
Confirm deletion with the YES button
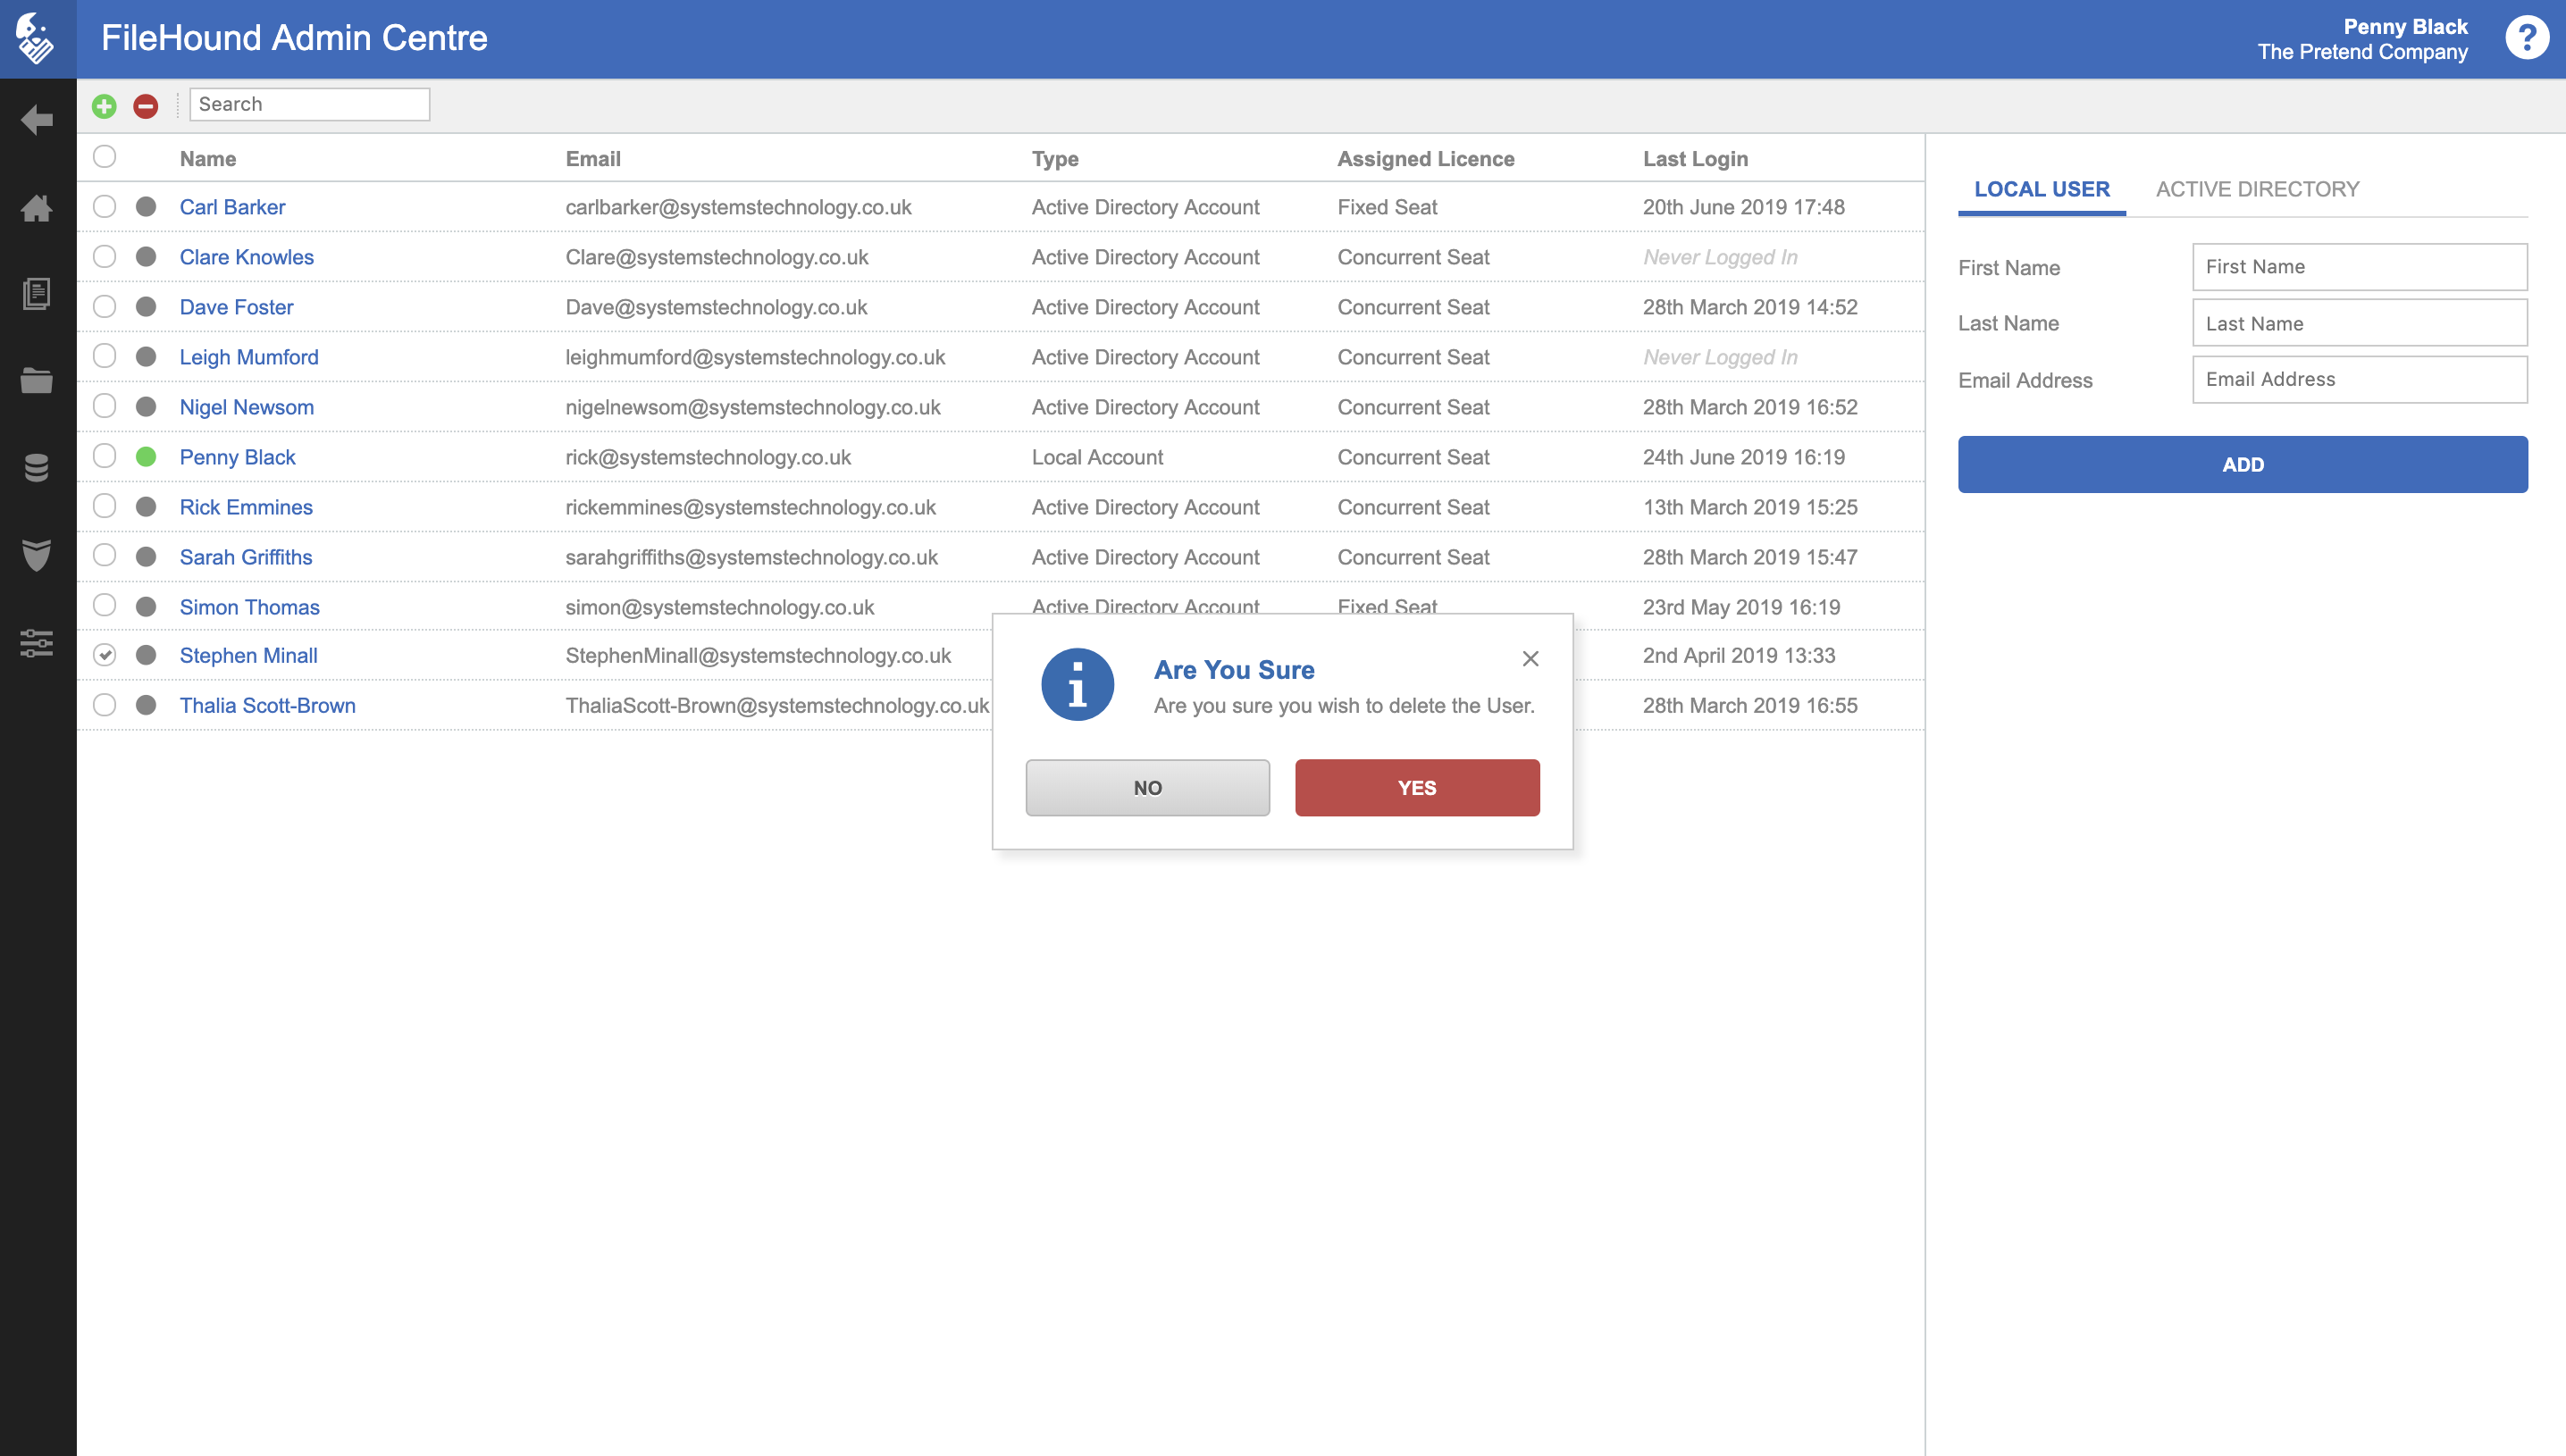[1416, 788]
